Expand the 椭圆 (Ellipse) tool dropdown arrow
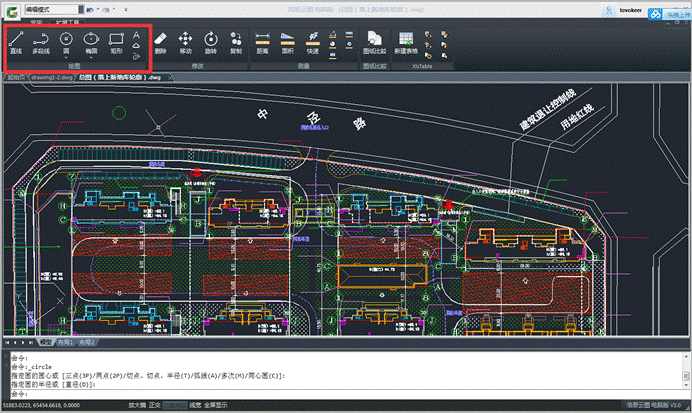This screenshot has width=692, height=413. click(91, 58)
